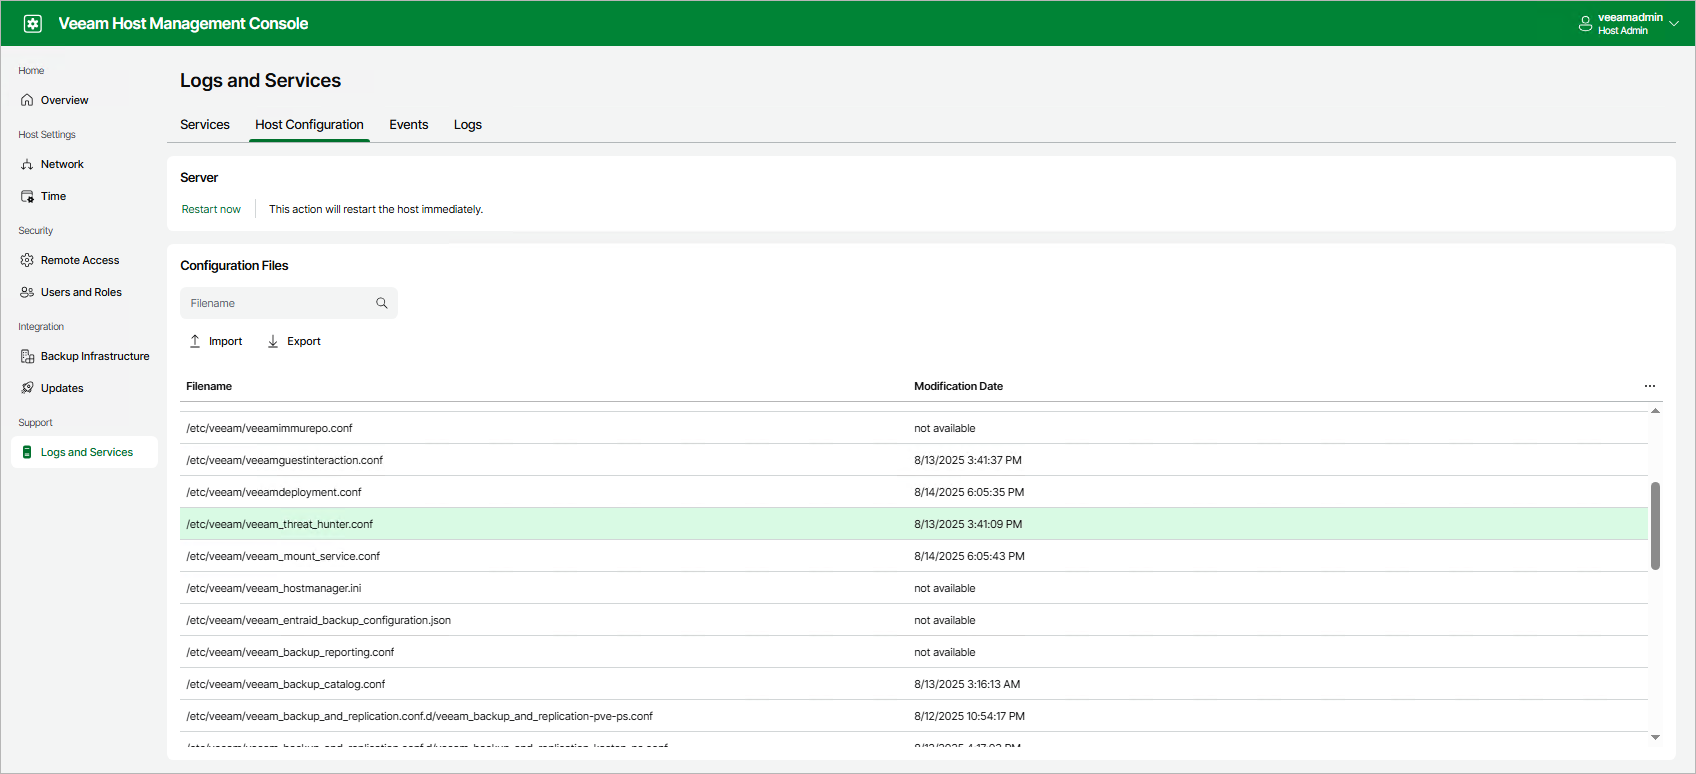The width and height of the screenshot is (1696, 774).
Task: Click the Restart now link
Action: click(x=211, y=209)
